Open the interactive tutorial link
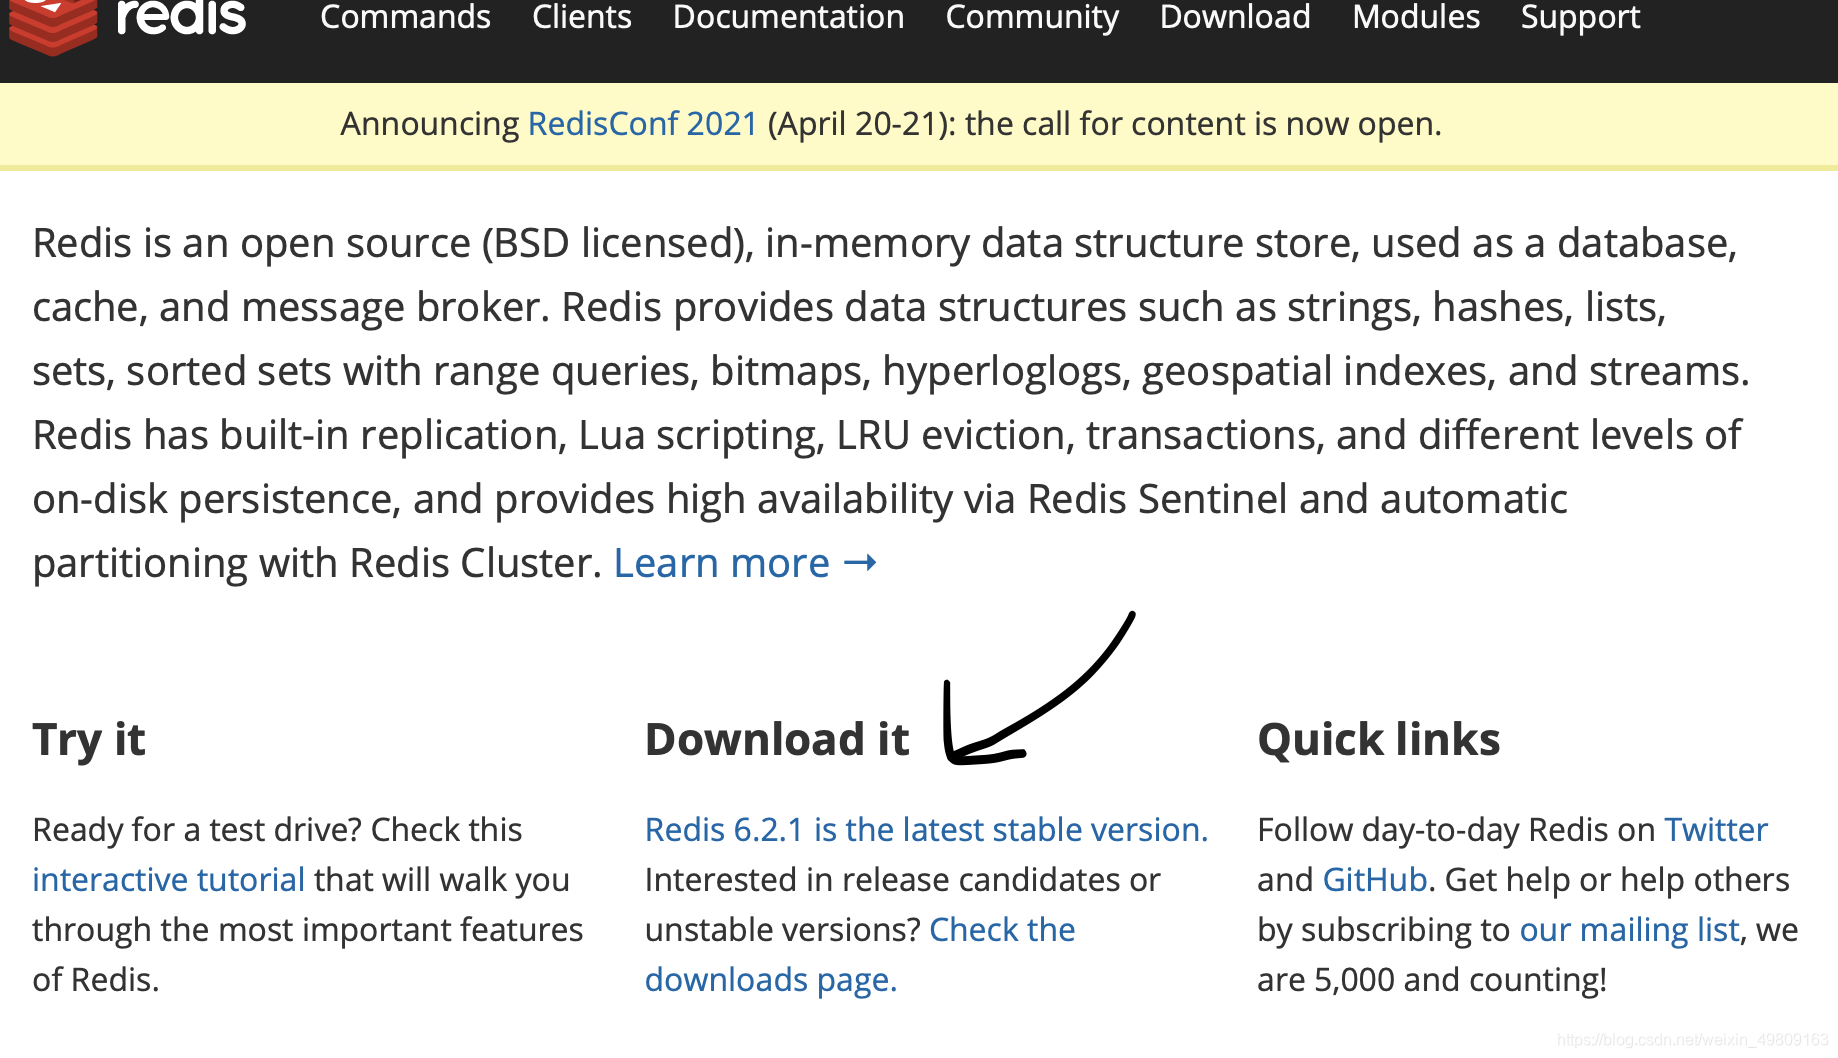Screen dimensions: 1838x1058 (168, 880)
